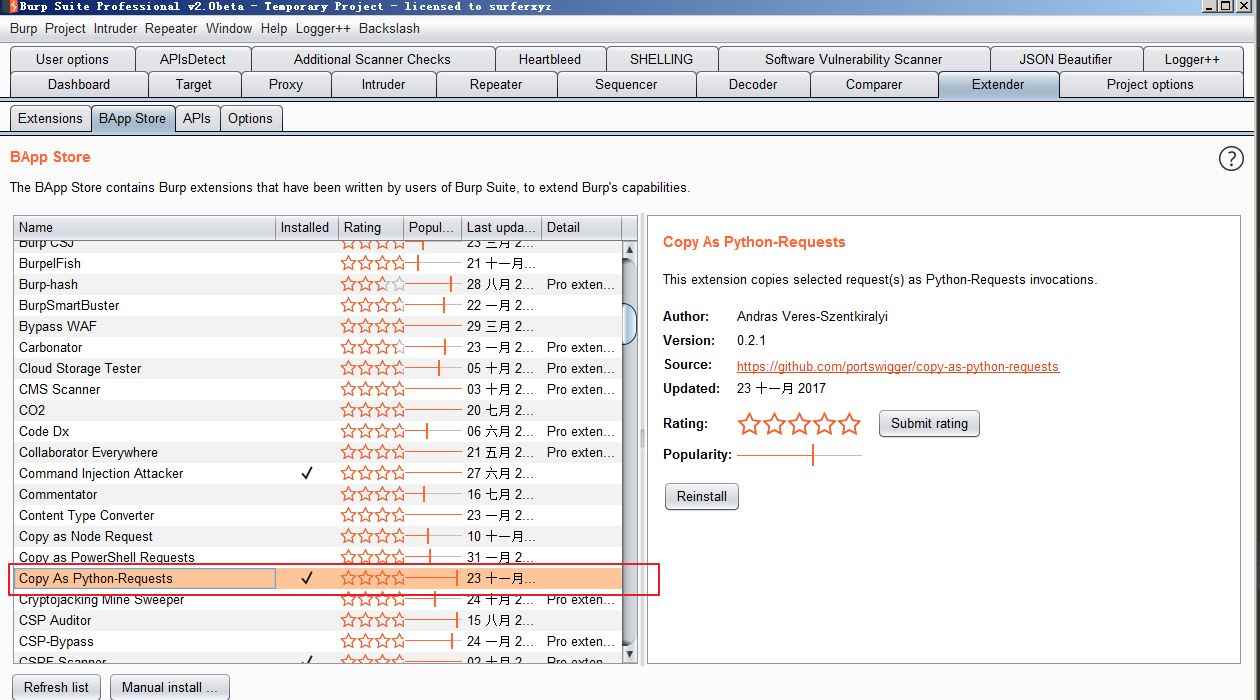Rate fifth star in detail panel

849,424
